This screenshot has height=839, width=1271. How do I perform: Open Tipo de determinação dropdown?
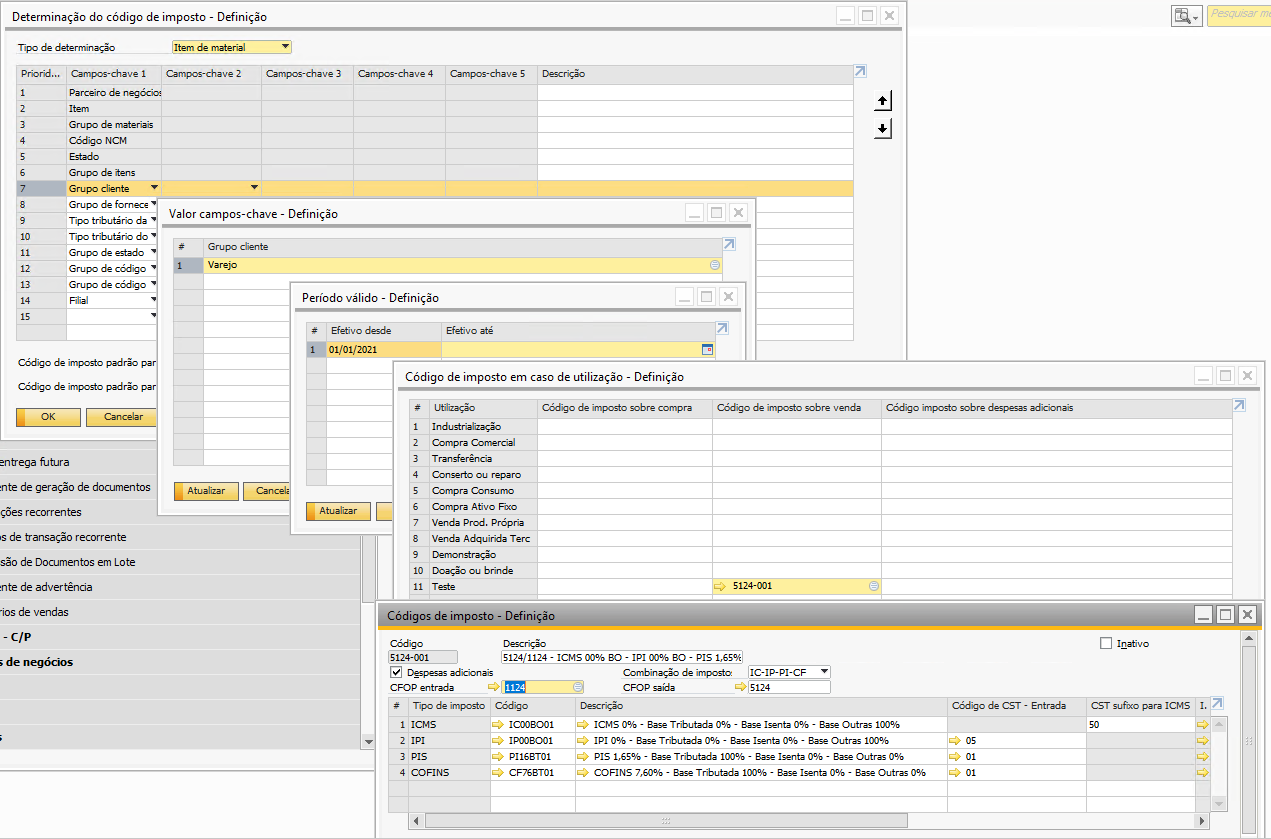[x=286, y=47]
